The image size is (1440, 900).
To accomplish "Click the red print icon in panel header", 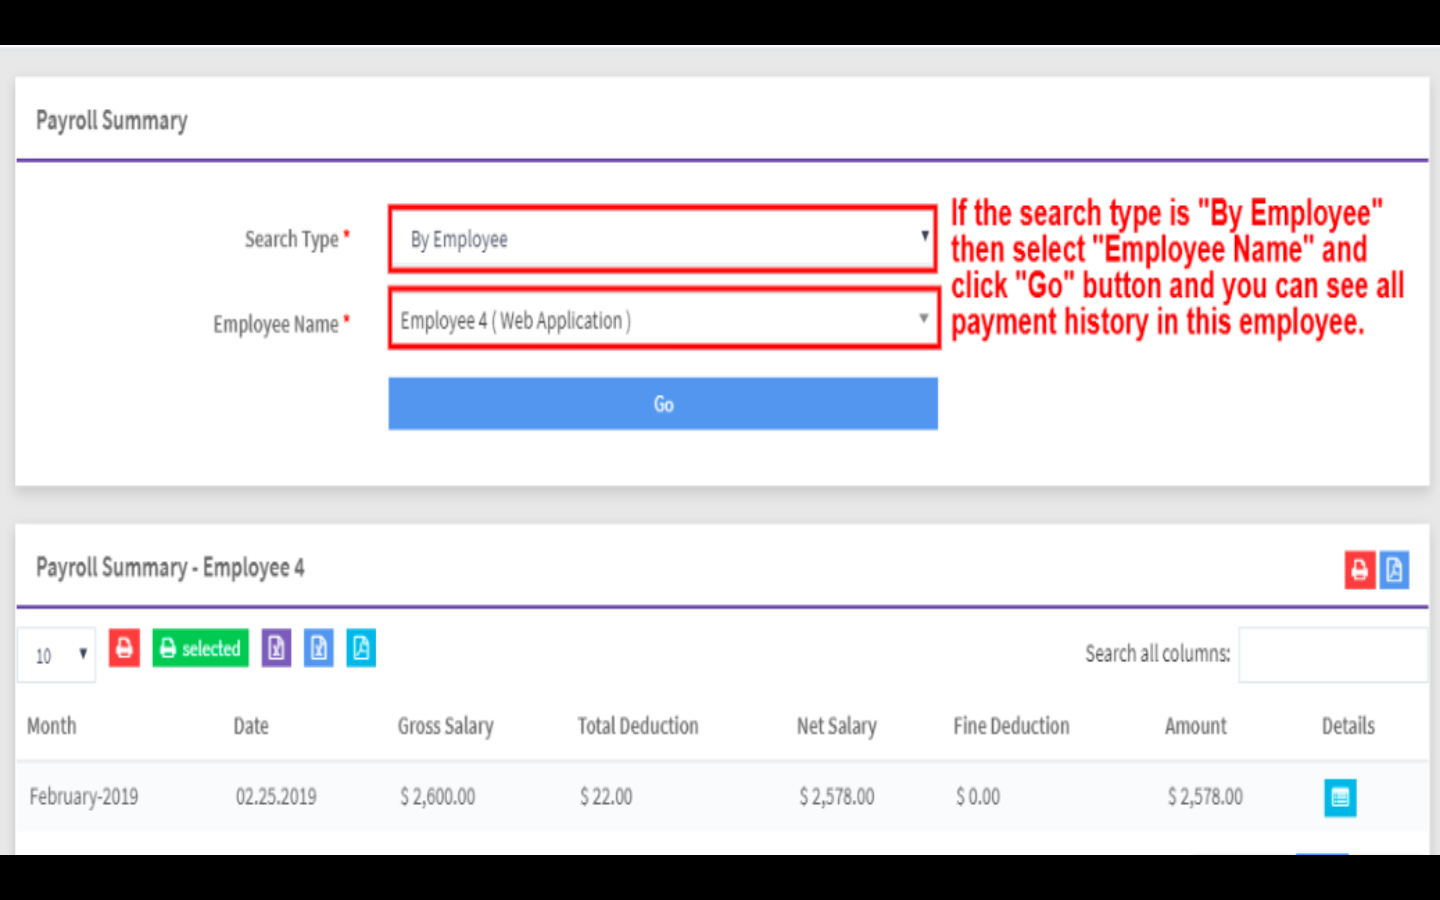I will [1359, 570].
